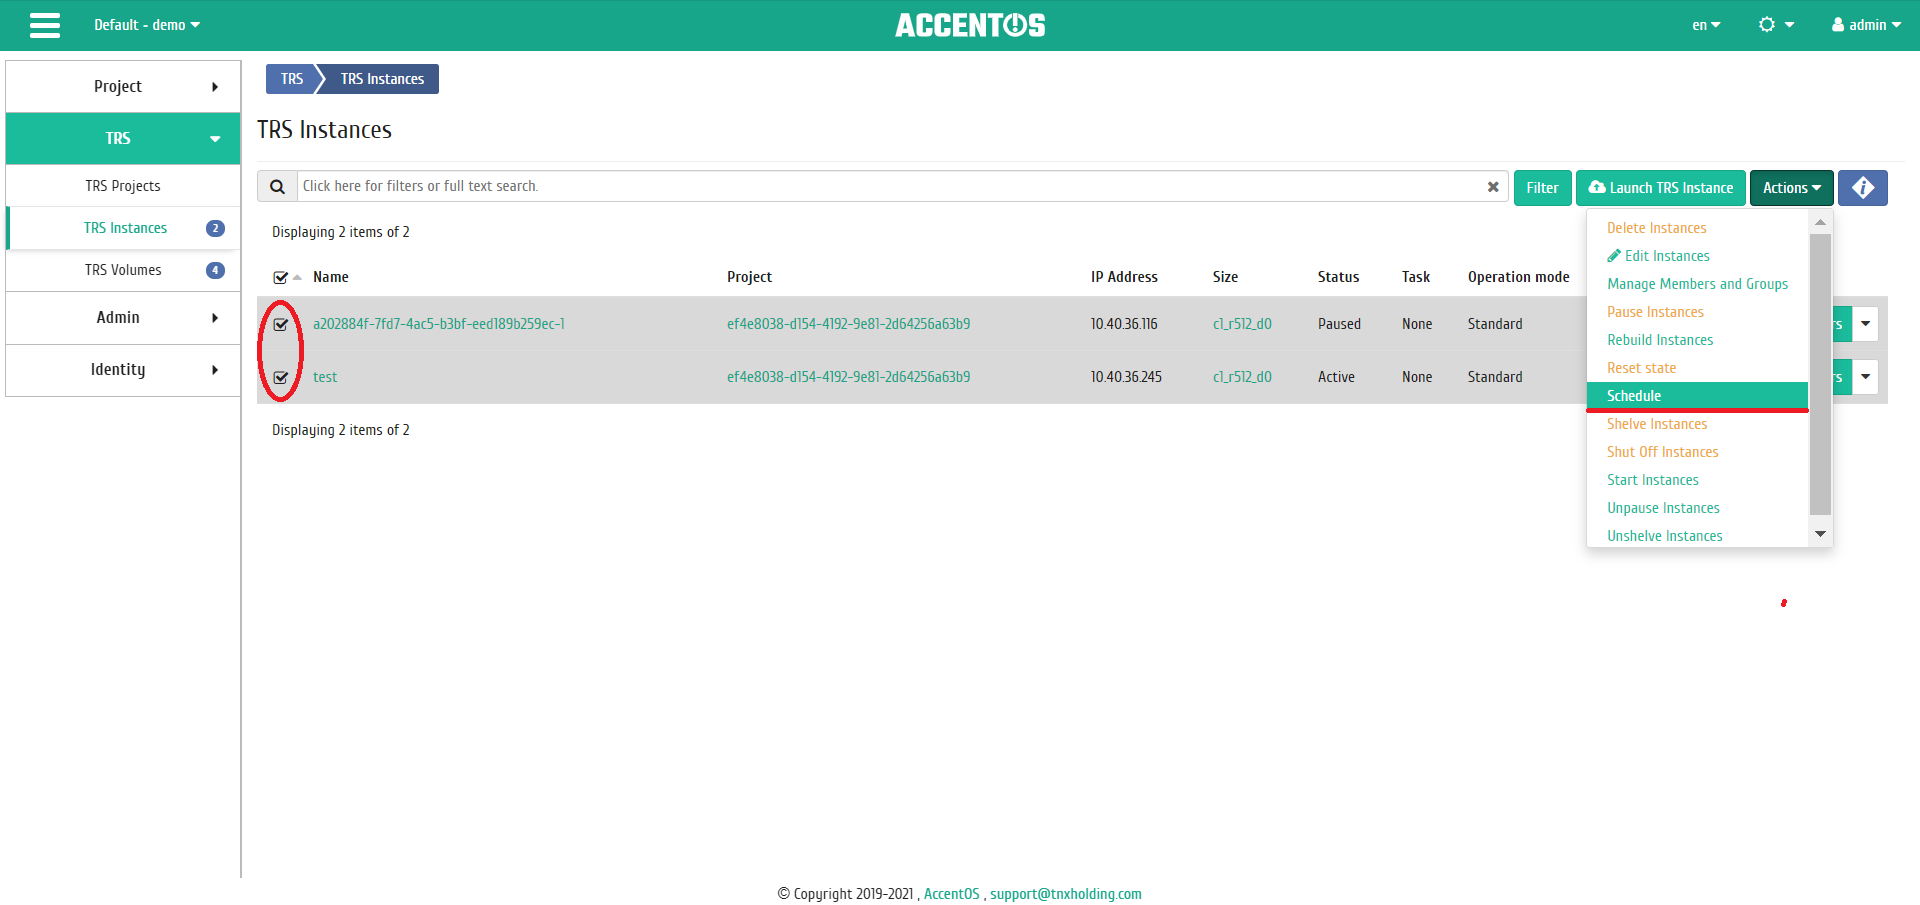
Task: Click the IP Address column header
Action: 1124,277
